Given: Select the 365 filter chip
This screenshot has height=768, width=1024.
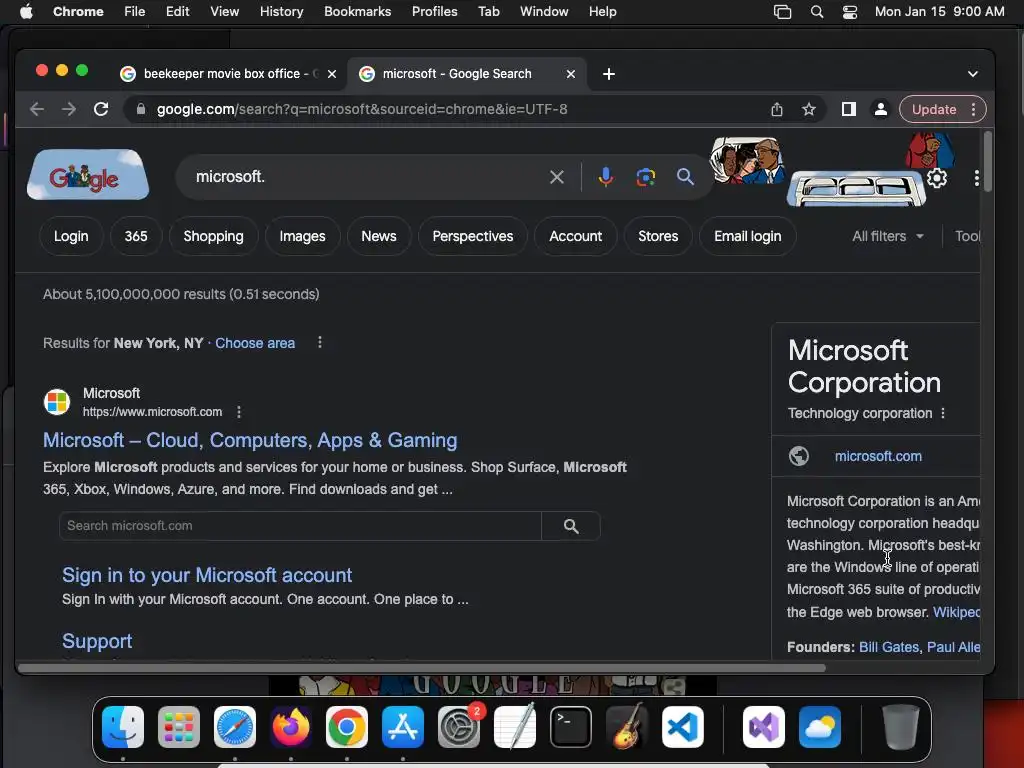Looking at the screenshot, I should pyautogui.click(x=136, y=236).
